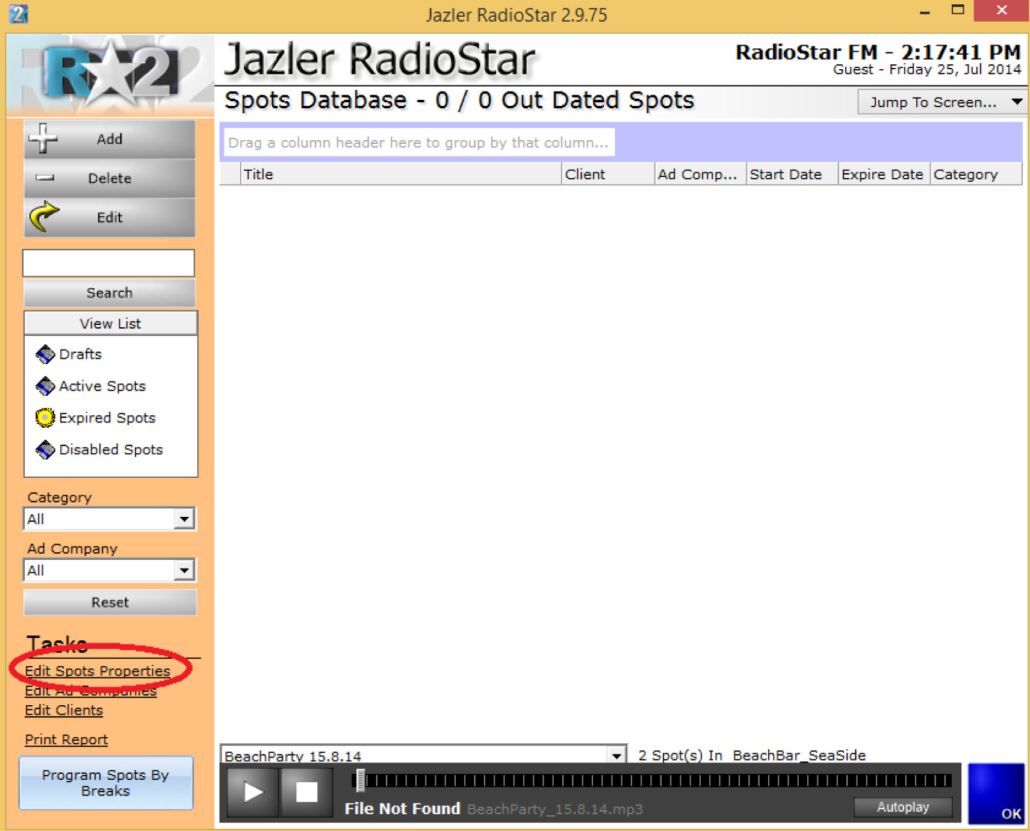Open the Edit Spots Properties link
The height and width of the screenshot is (831, 1030).
[x=97, y=671]
